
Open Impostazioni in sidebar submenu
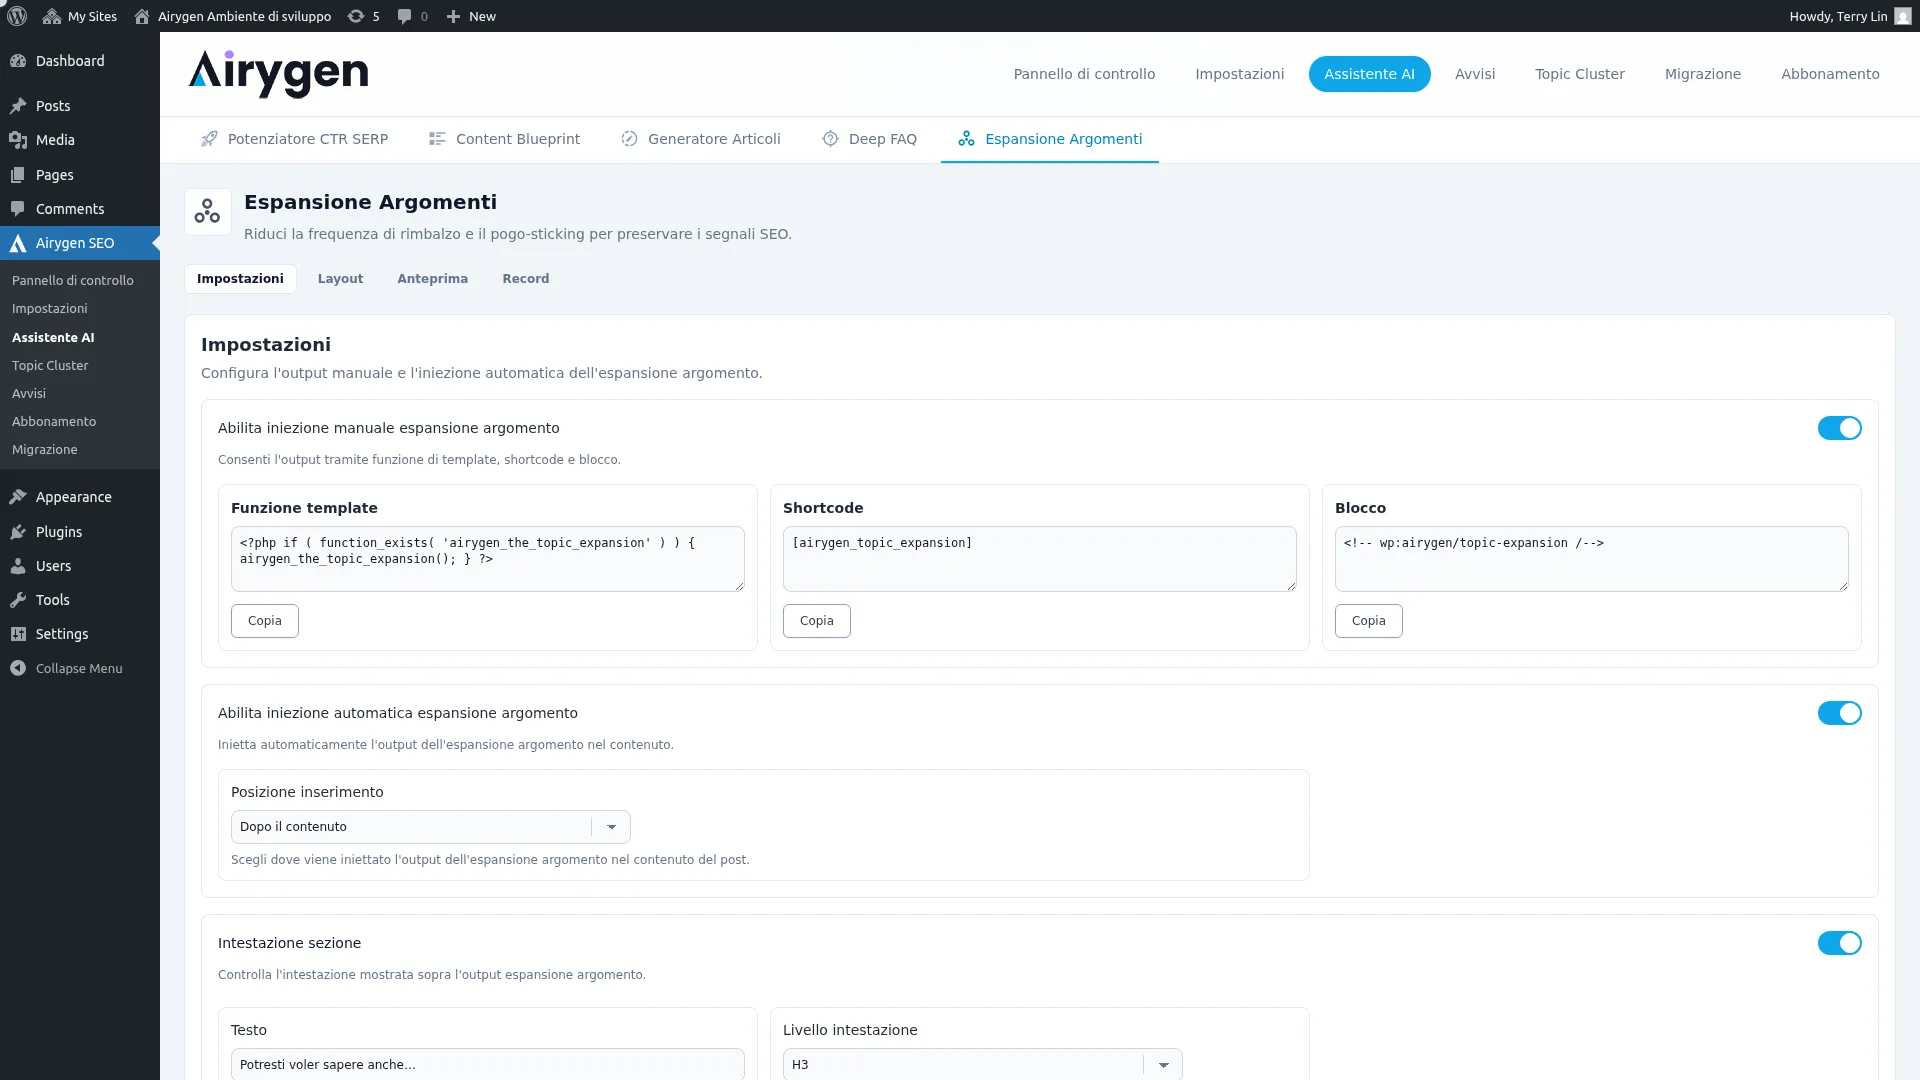50,309
